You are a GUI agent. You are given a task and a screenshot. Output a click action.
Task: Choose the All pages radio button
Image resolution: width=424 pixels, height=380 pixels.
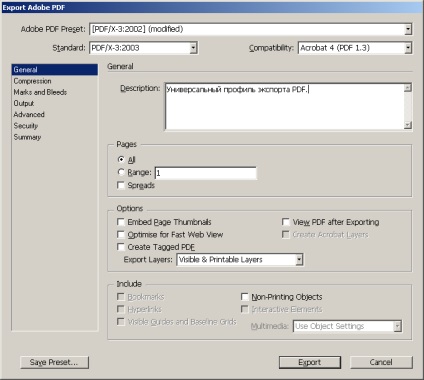coord(121,160)
